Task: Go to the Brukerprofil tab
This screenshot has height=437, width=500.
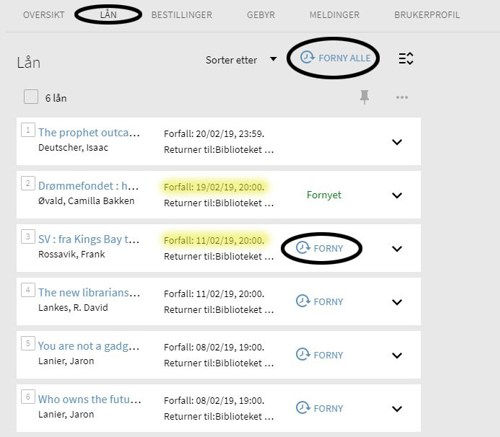Action: pyautogui.click(x=427, y=15)
